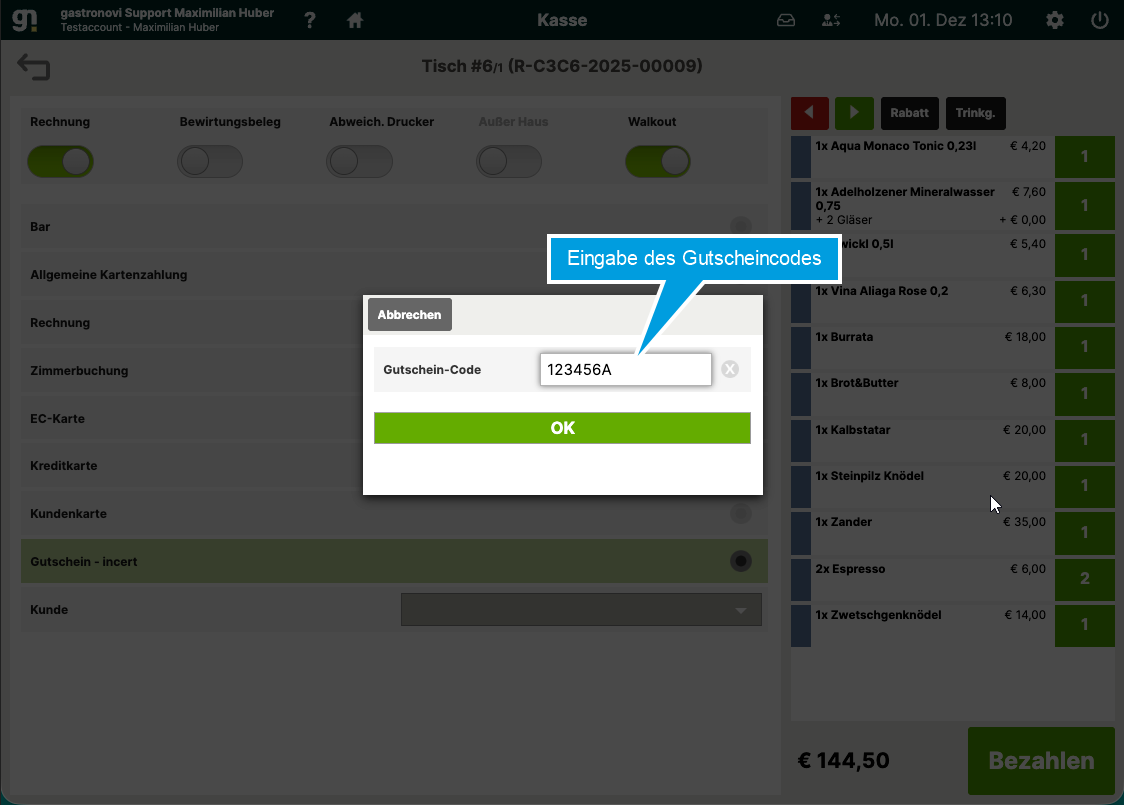This screenshot has height=805, width=1124.
Task: Click into the Gutschein-Code input field
Action: pos(625,369)
